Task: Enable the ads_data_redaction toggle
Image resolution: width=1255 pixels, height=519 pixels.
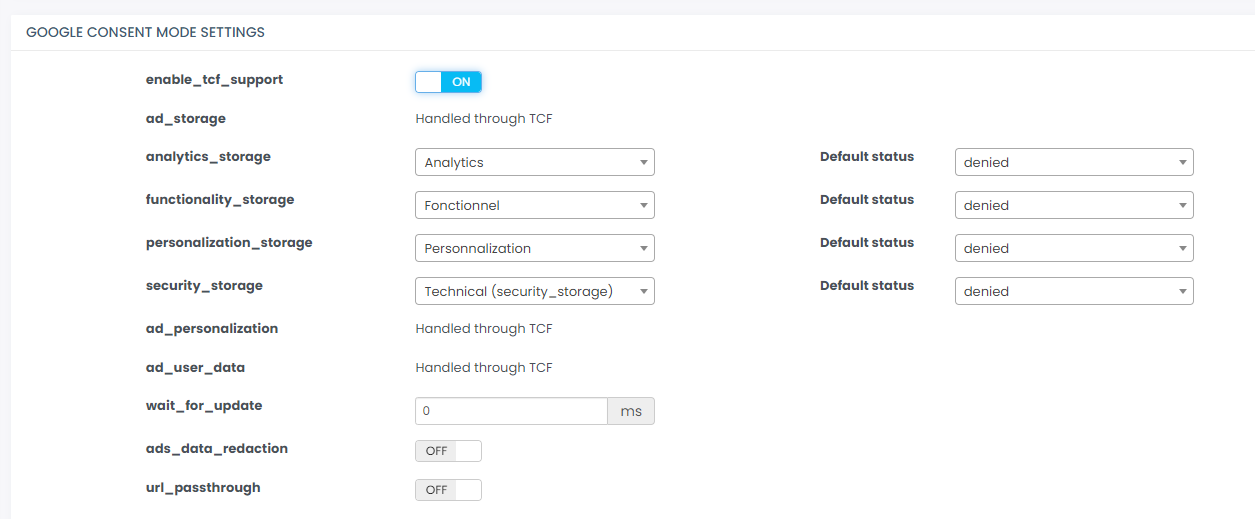Action: pos(448,451)
